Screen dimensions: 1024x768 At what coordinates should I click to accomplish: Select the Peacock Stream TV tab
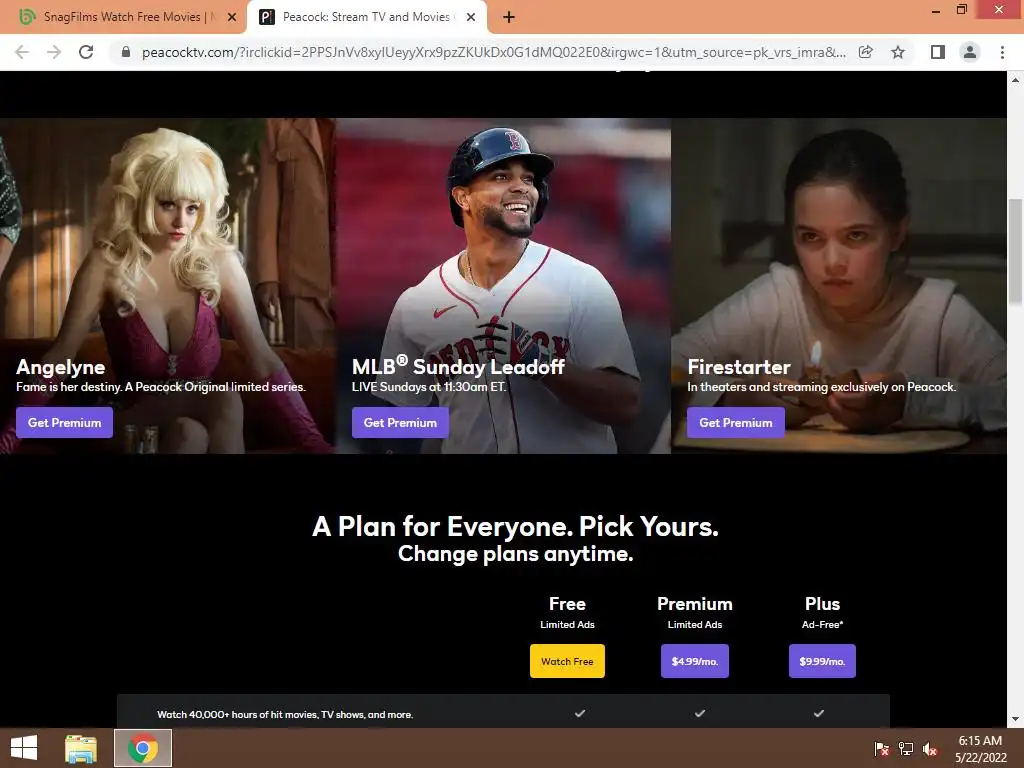pyautogui.click(x=367, y=17)
